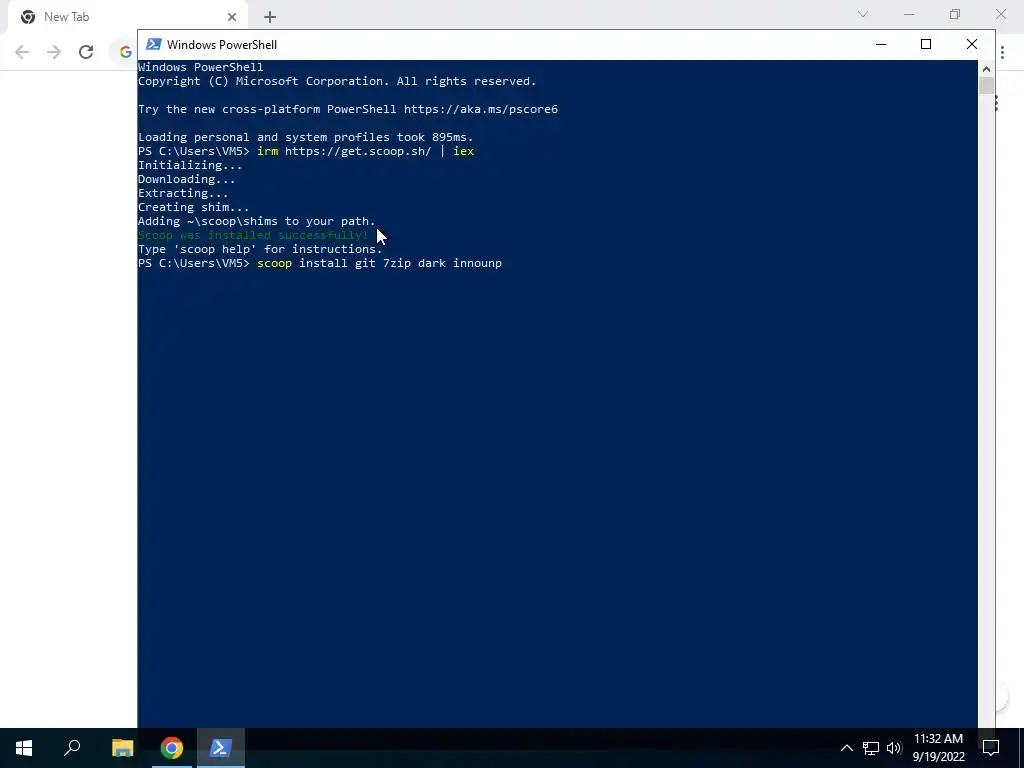Reload the page in Chrome
Image resolution: width=1024 pixels, height=768 pixels.
click(86, 52)
